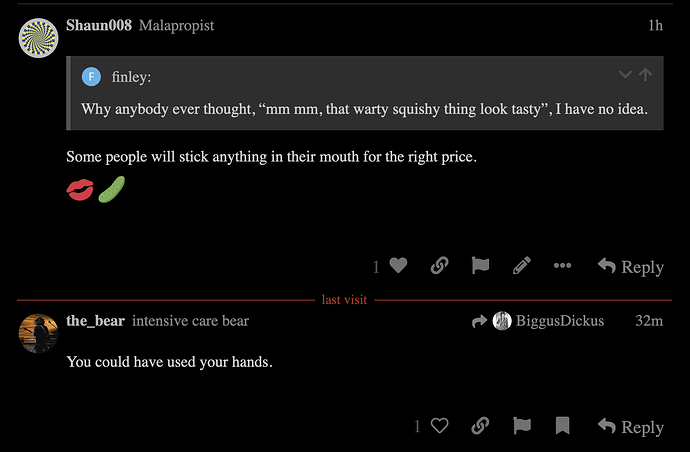Like the_bear's post with the heart

[439, 426]
